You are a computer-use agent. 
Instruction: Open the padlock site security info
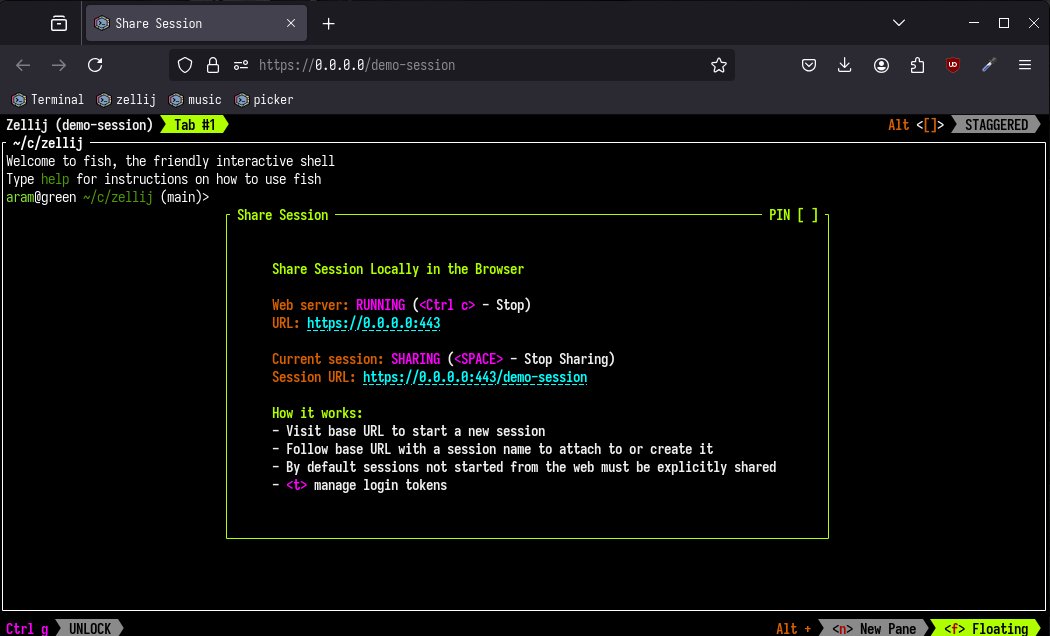click(213, 65)
